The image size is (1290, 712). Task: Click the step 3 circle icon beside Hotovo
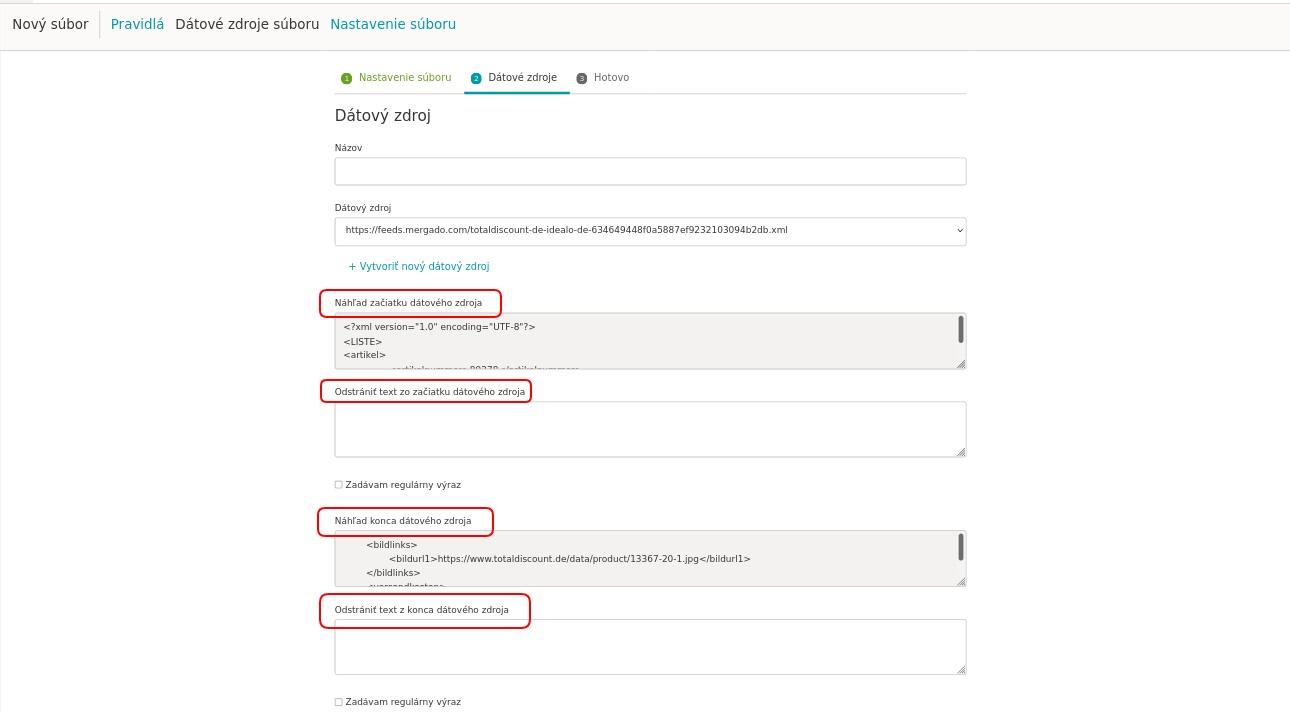pos(582,78)
